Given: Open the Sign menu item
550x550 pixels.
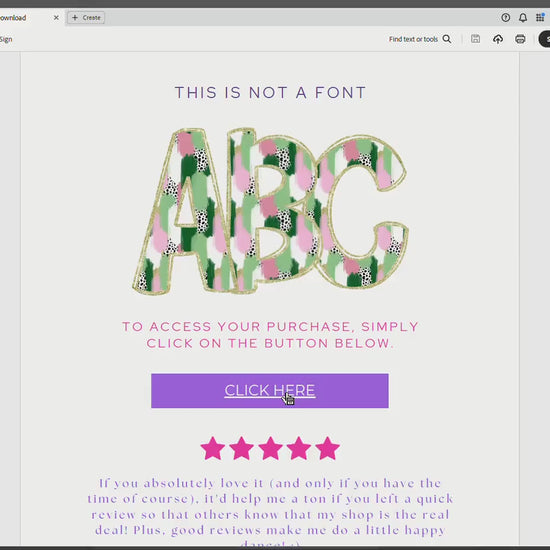Looking at the screenshot, I should coord(6,39).
